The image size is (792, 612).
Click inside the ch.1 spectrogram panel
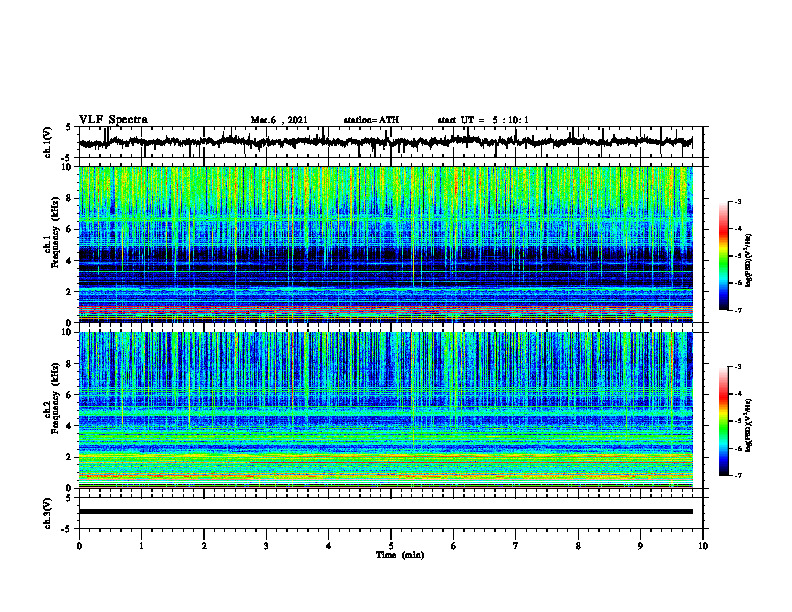(385, 244)
